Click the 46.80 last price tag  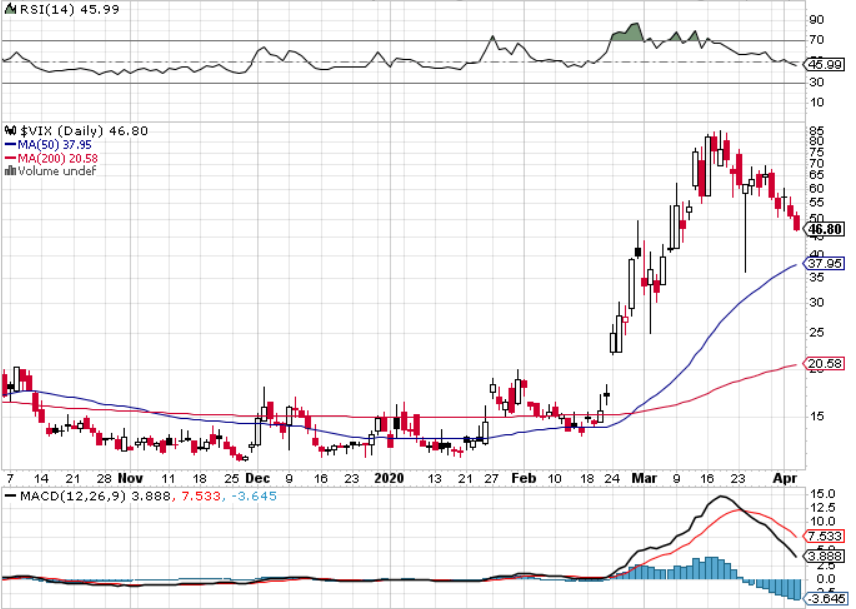coord(824,229)
